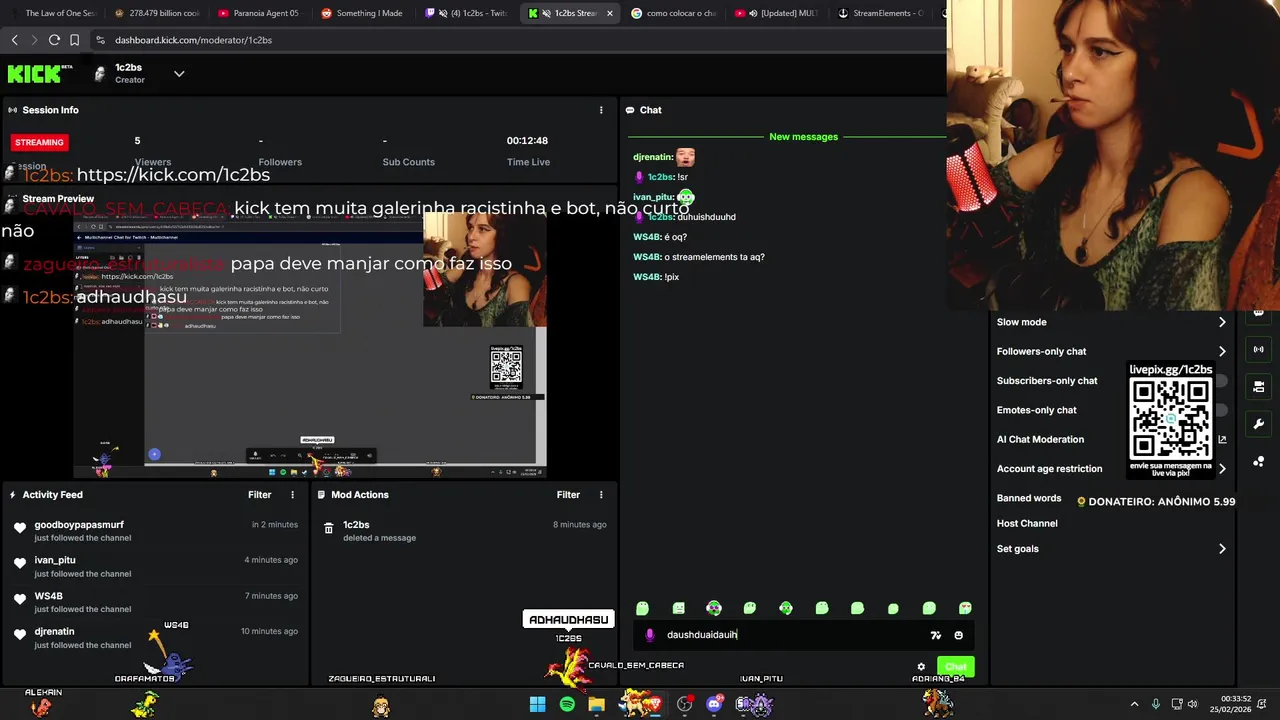Open Activity Feed Filter dropdown
1280x720 pixels.
(x=259, y=495)
